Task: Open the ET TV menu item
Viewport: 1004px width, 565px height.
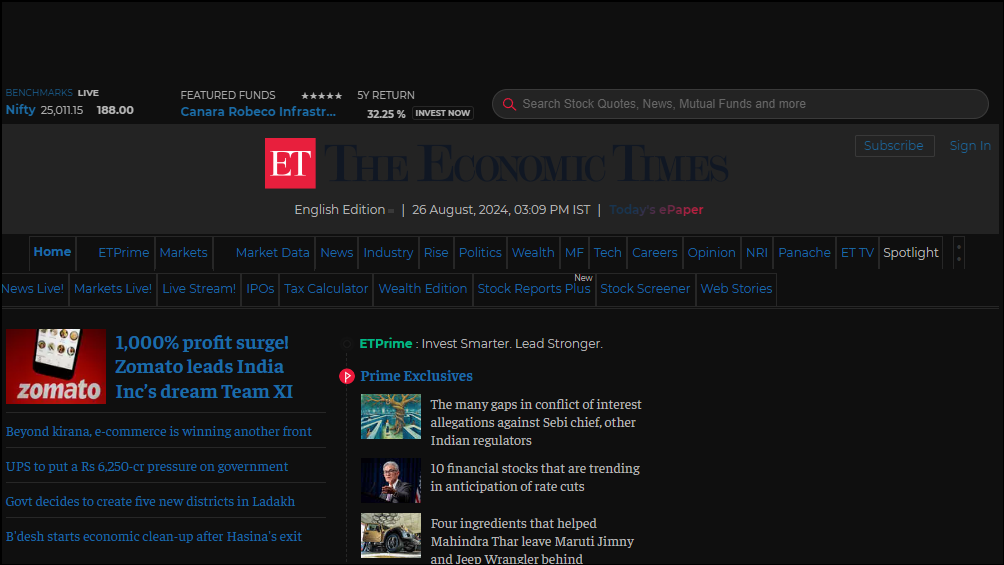Action: (857, 252)
